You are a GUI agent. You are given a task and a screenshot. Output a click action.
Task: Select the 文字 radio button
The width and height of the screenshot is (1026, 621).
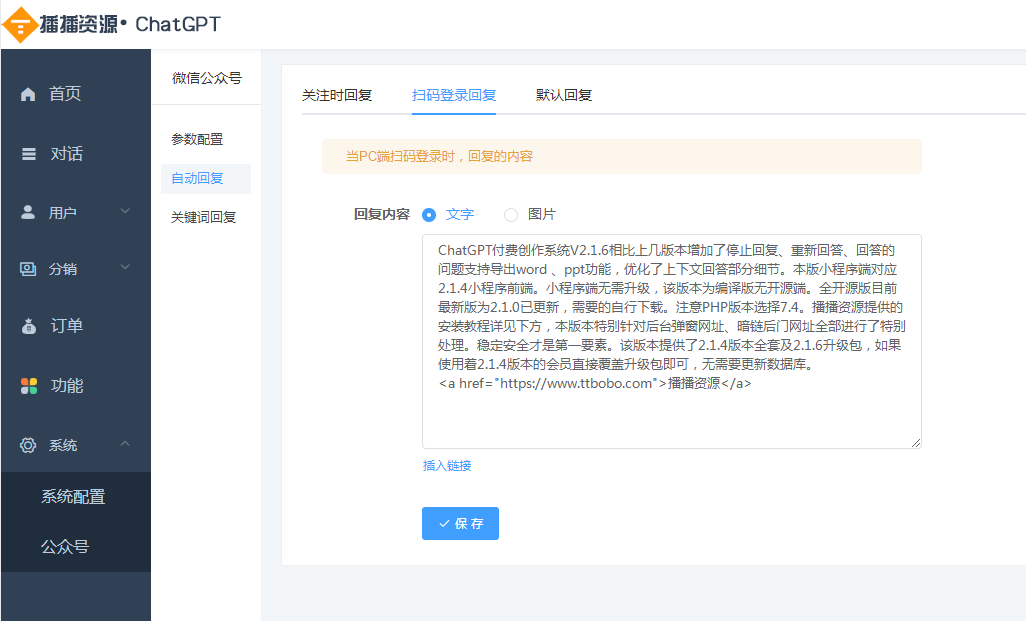(x=429, y=215)
